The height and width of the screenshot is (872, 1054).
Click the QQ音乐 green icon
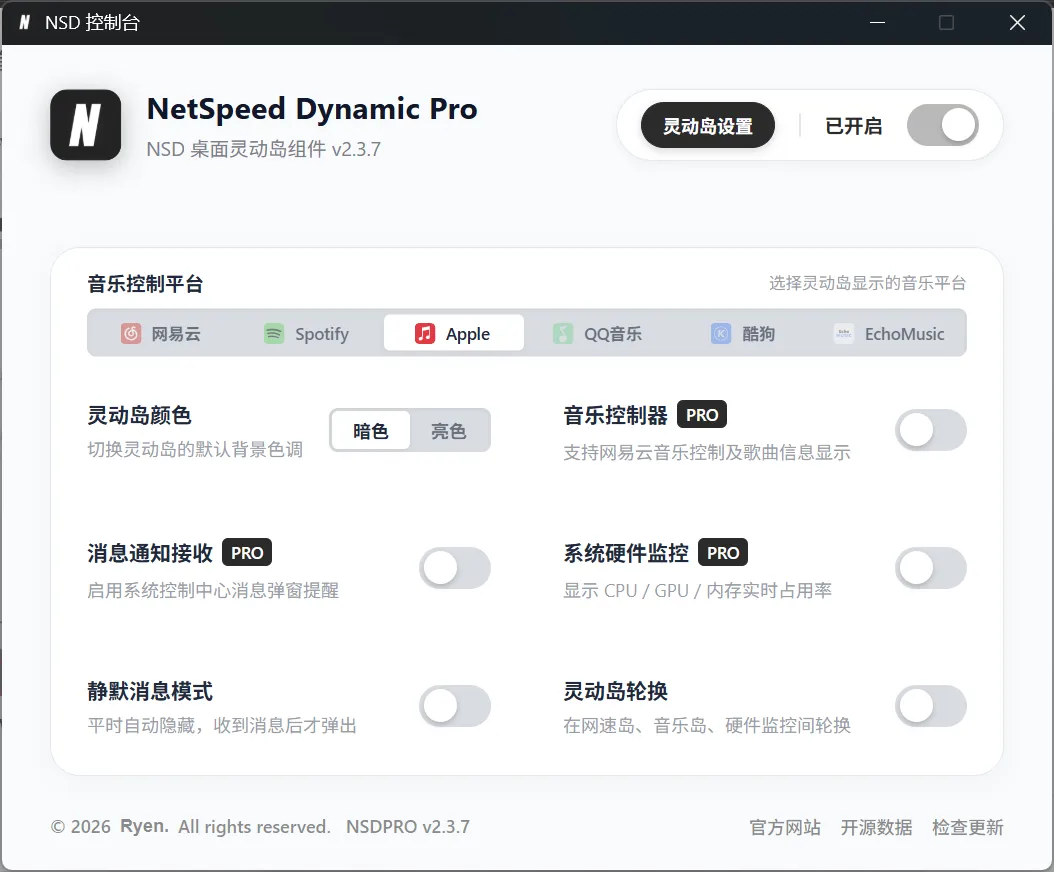click(x=563, y=333)
